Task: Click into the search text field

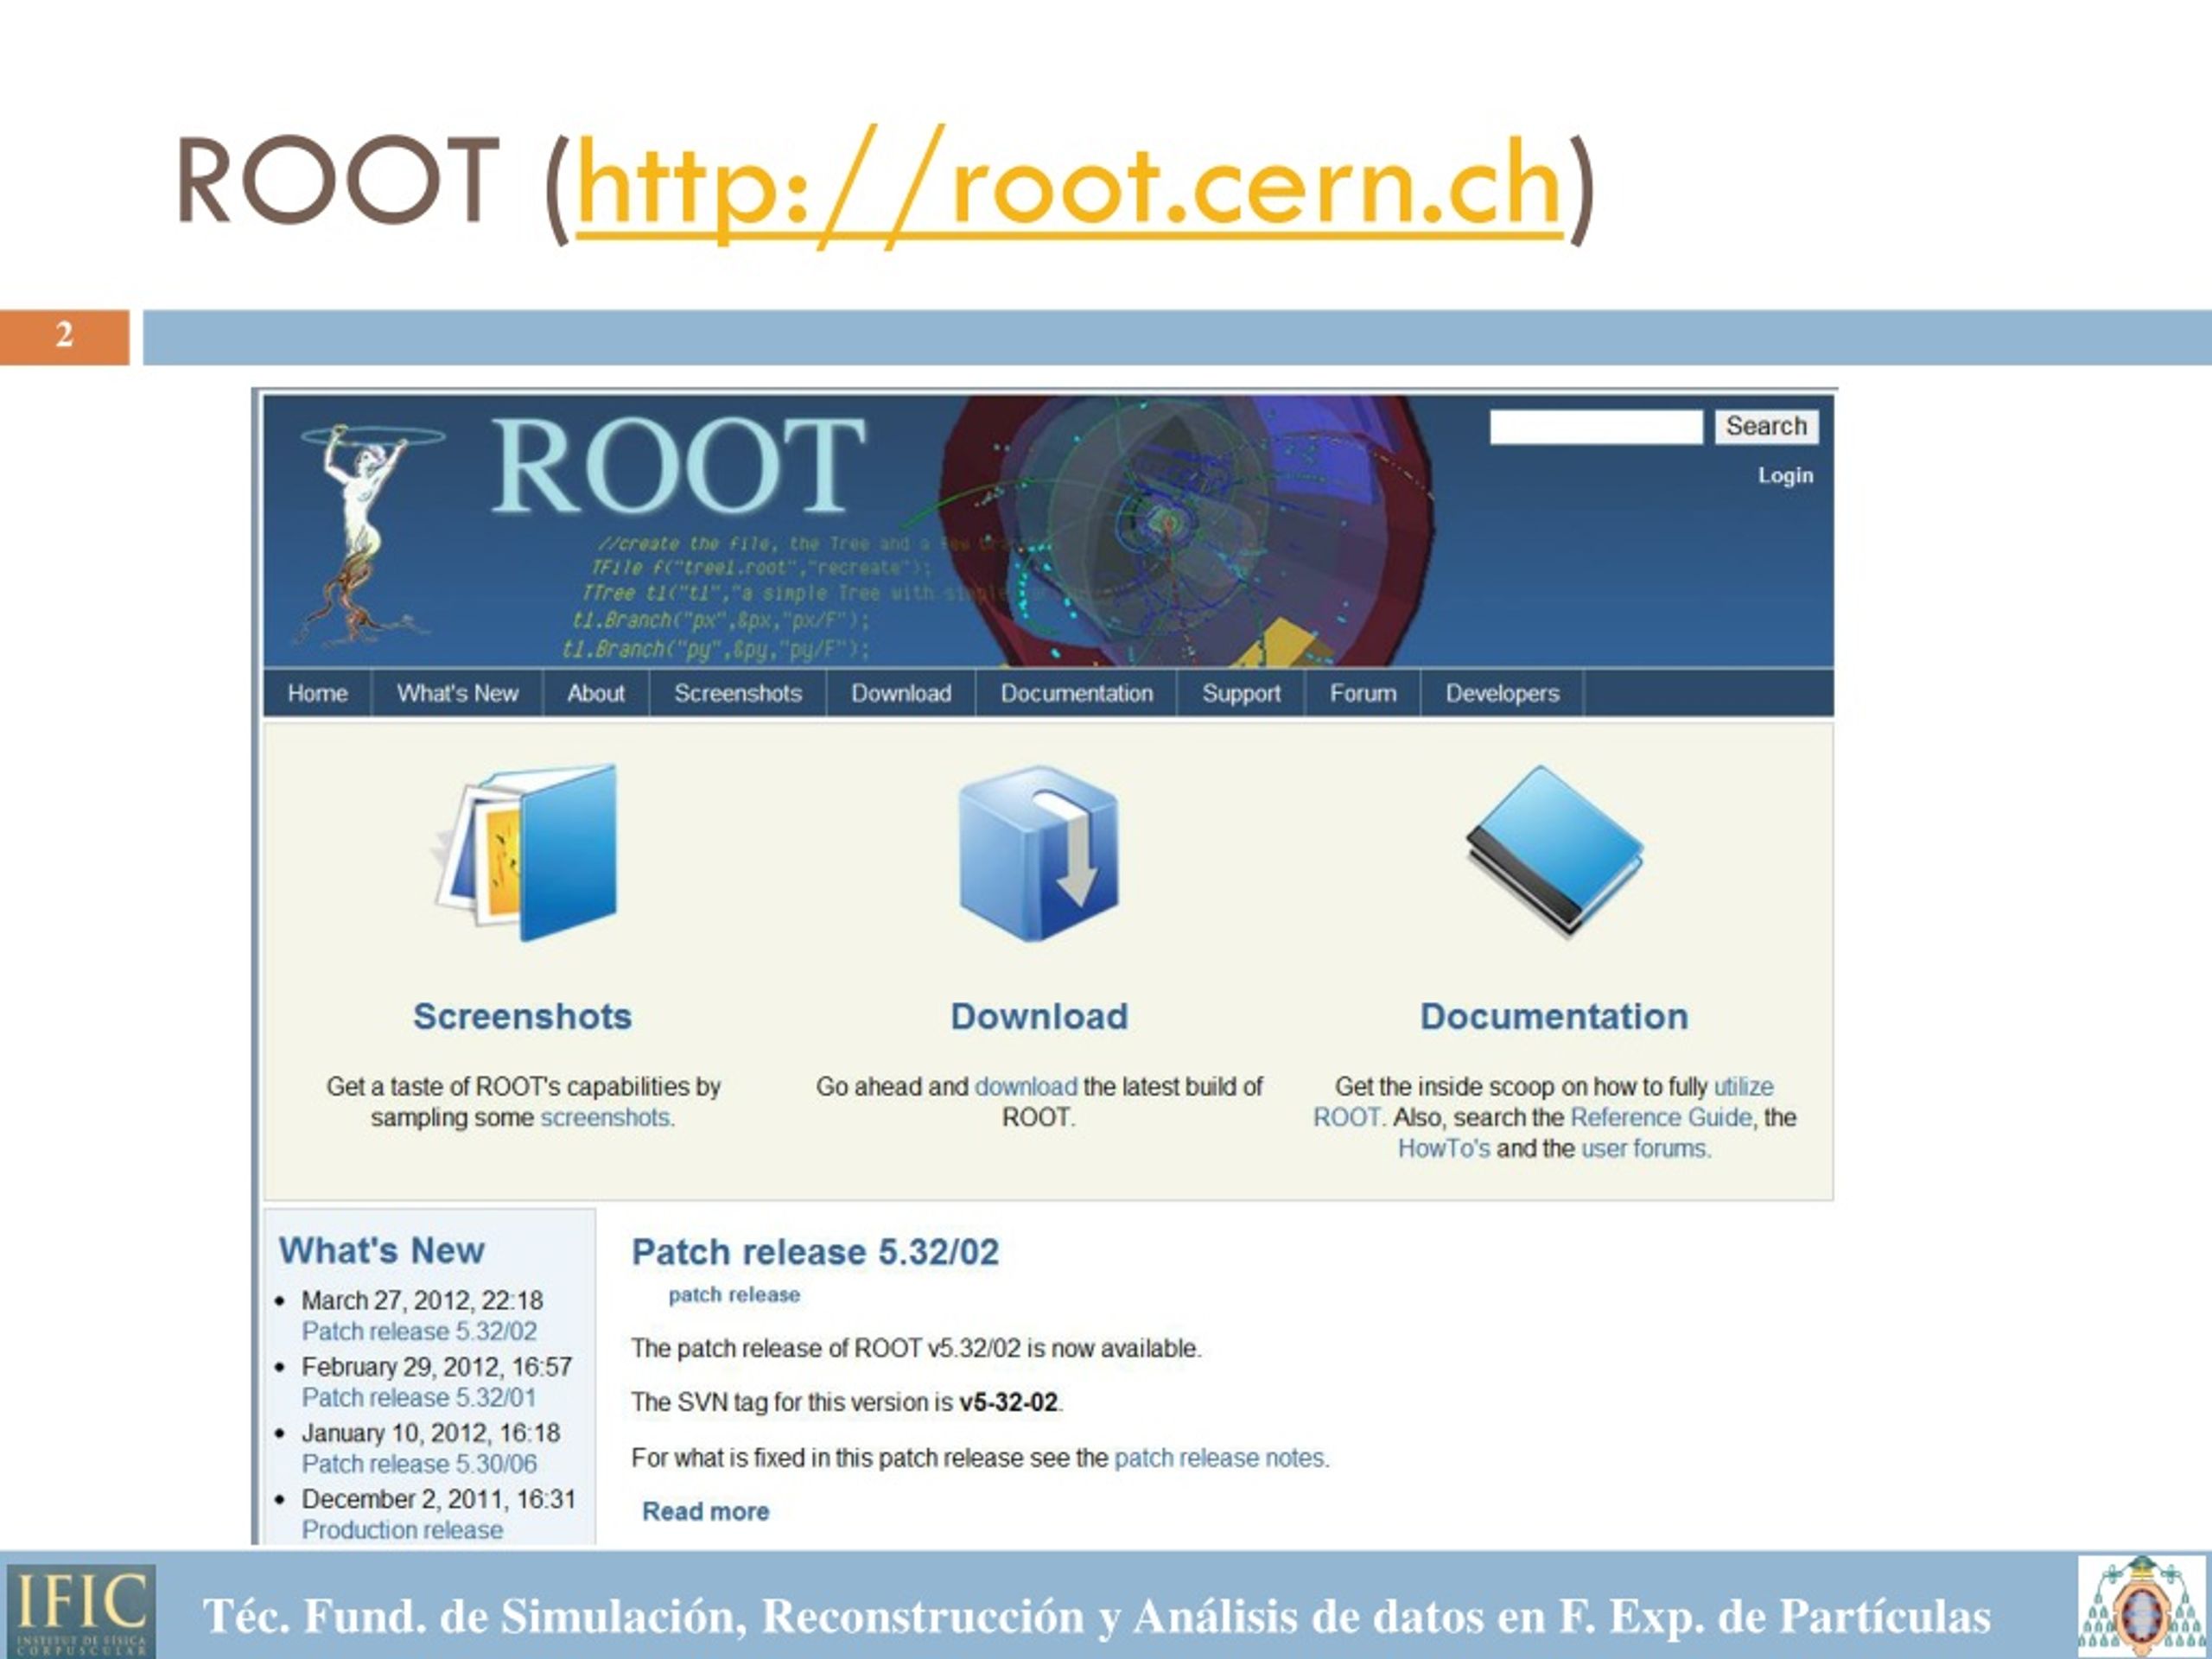Action: pos(1595,427)
